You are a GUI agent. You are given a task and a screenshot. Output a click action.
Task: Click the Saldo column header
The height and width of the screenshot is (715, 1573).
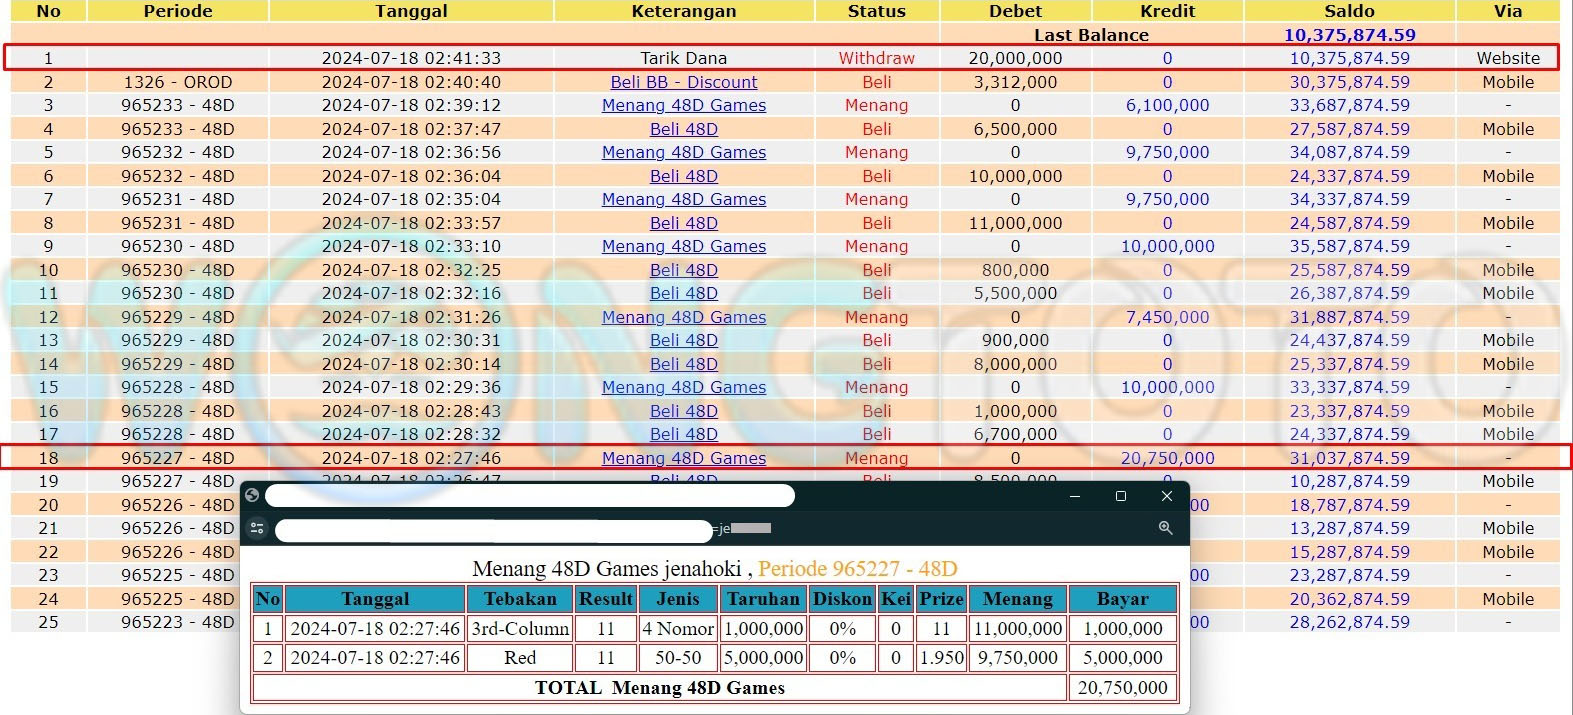coord(1349,11)
